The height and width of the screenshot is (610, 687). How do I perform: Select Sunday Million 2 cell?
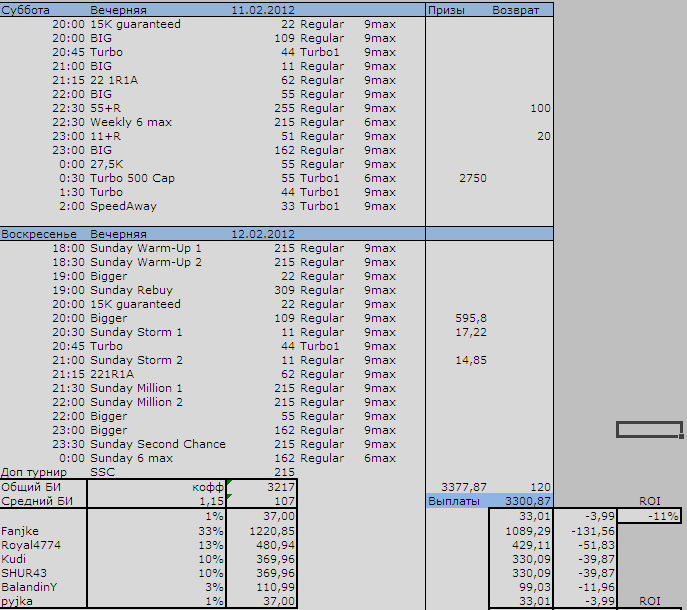[x=136, y=402]
